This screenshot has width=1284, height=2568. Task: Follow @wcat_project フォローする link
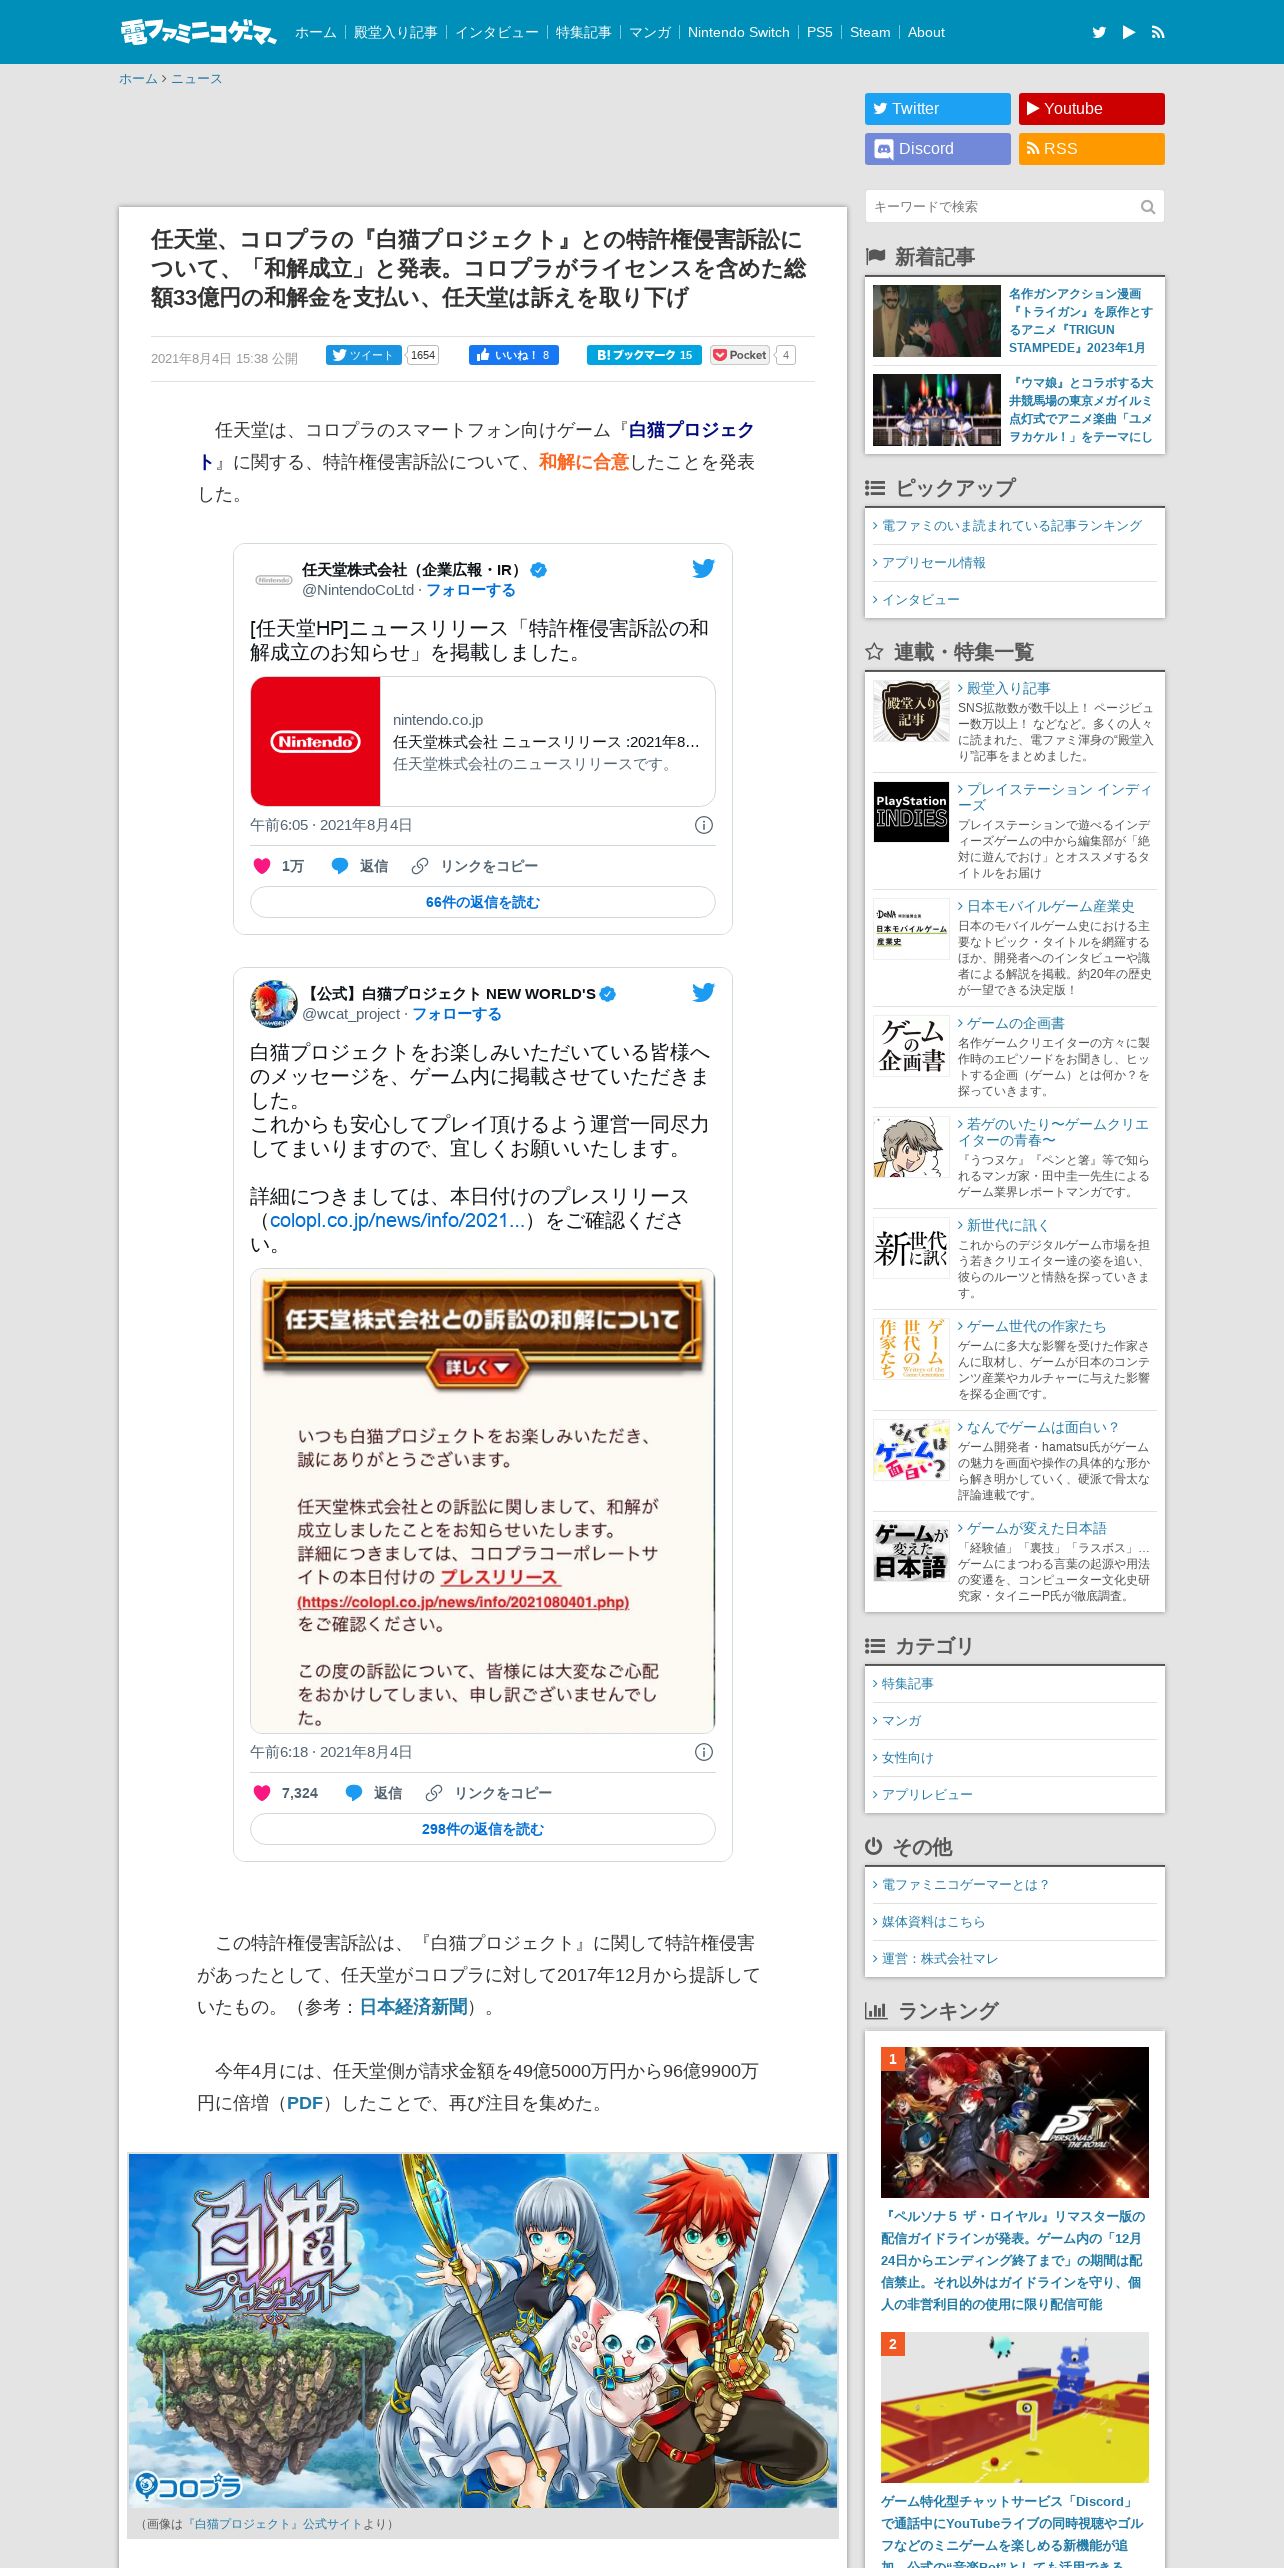tap(457, 1014)
